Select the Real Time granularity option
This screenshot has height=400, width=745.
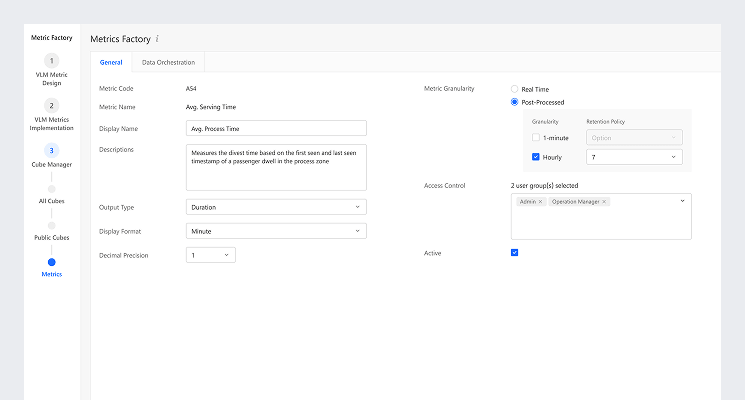[515, 89]
